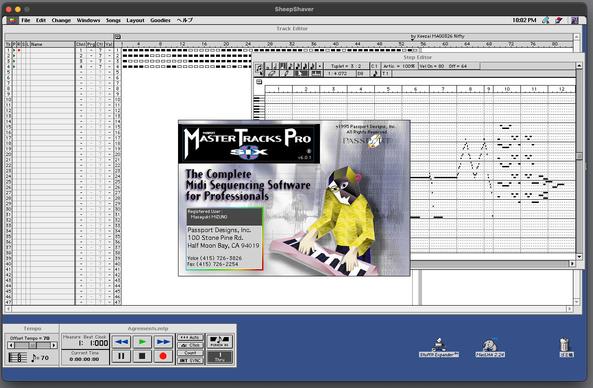
Task: Start playback with the green play button
Action: (x=142, y=341)
